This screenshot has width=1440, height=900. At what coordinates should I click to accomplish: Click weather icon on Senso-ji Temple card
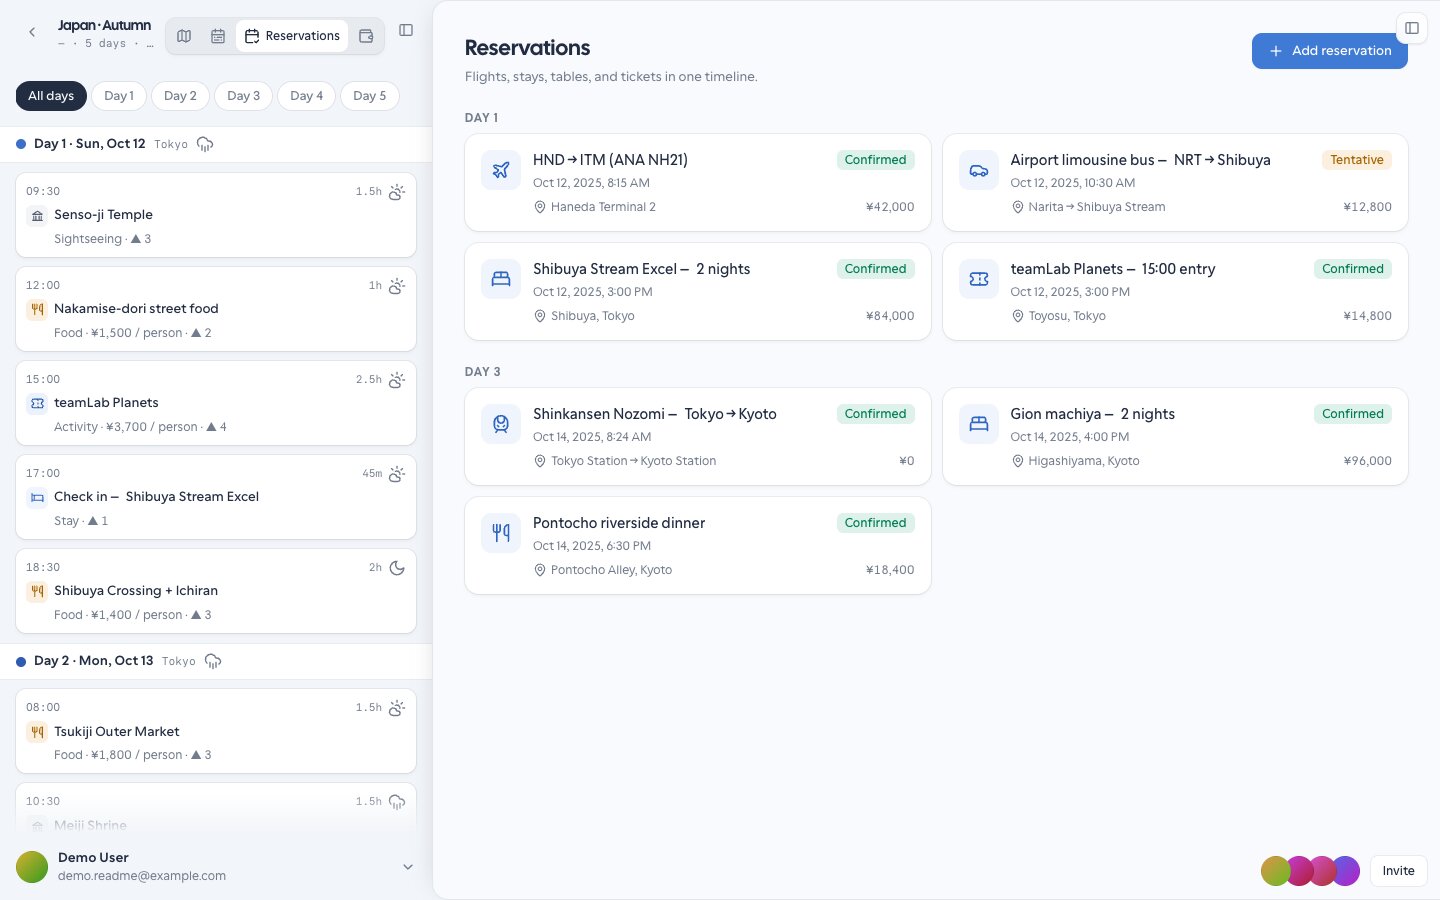(x=397, y=192)
